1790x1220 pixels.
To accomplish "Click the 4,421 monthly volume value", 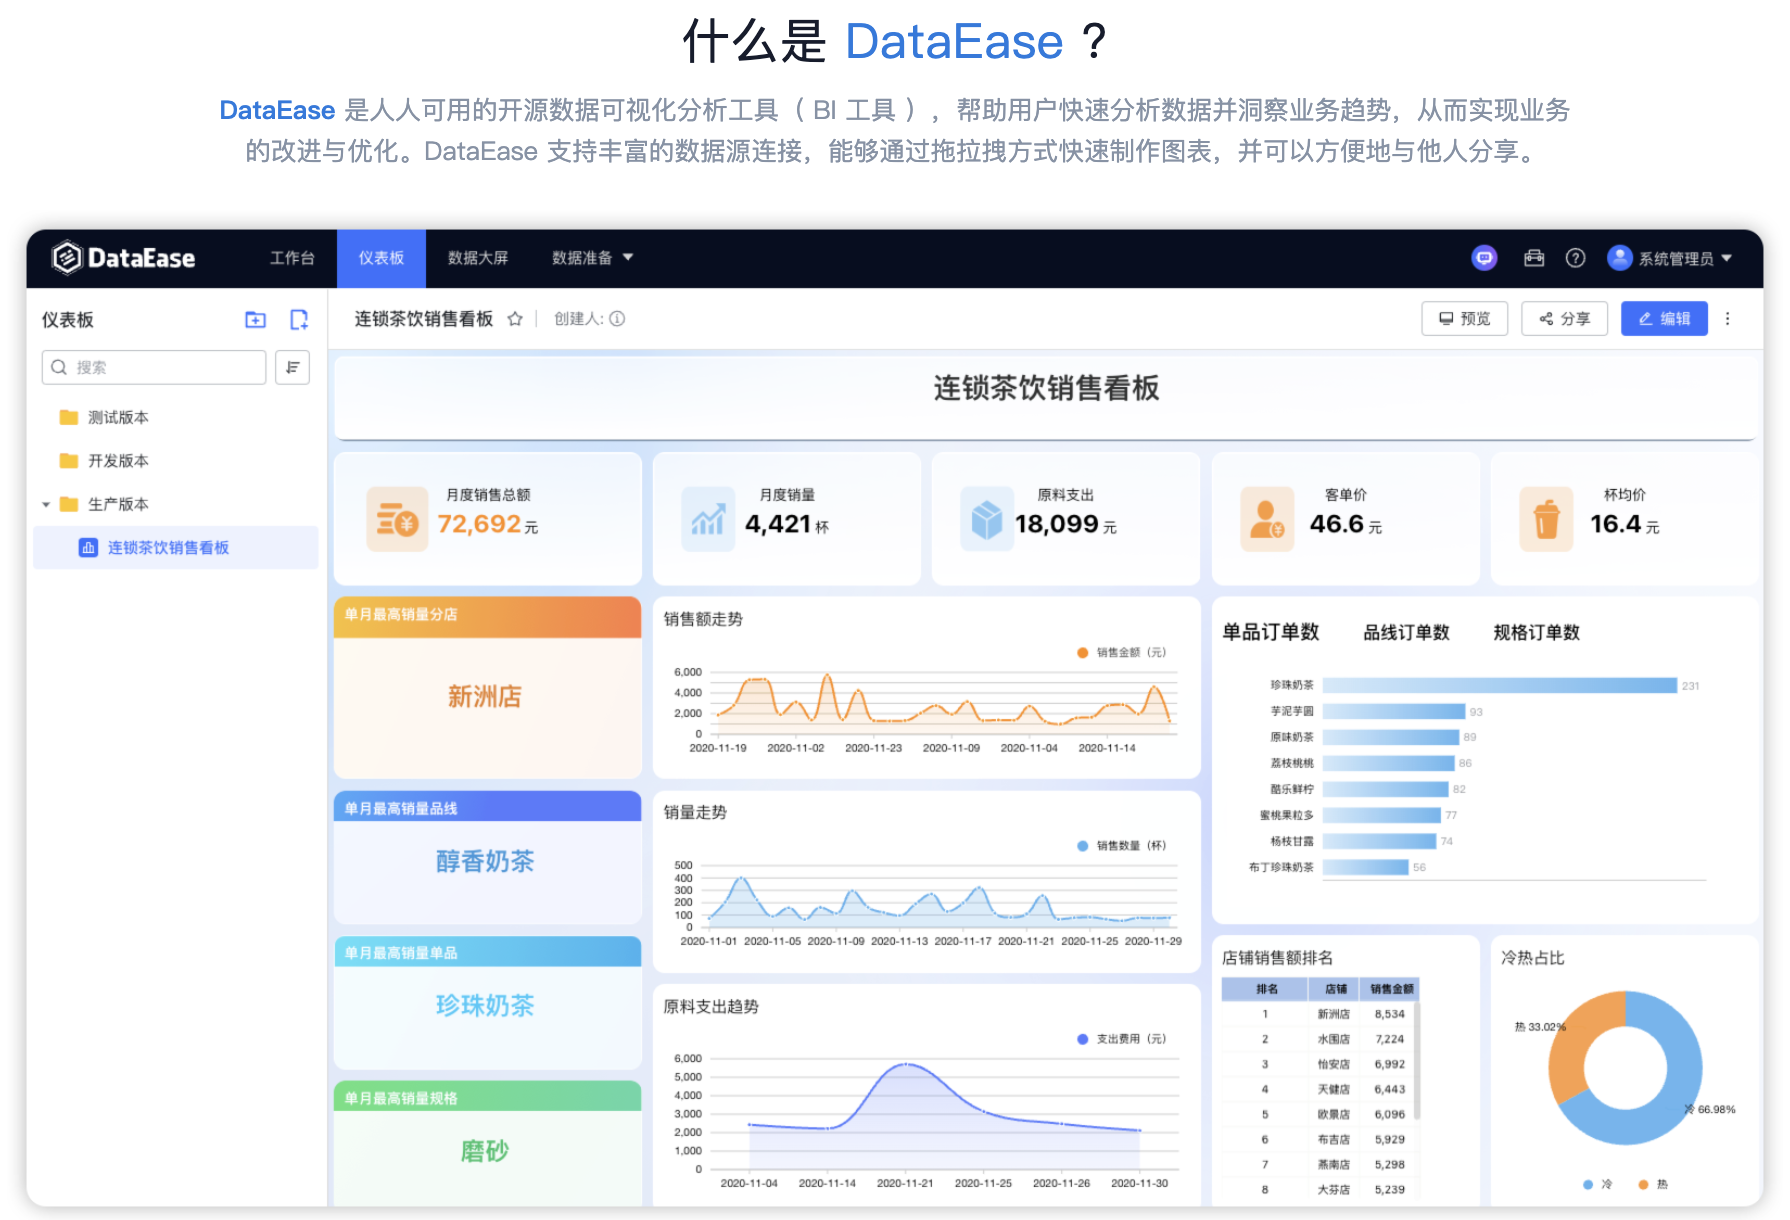I will (777, 524).
